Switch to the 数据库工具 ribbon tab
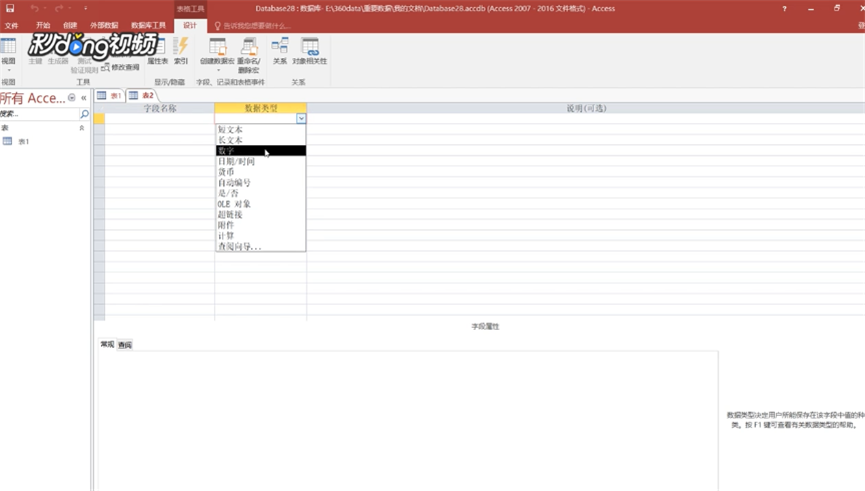The height and width of the screenshot is (491, 865). tap(148, 25)
